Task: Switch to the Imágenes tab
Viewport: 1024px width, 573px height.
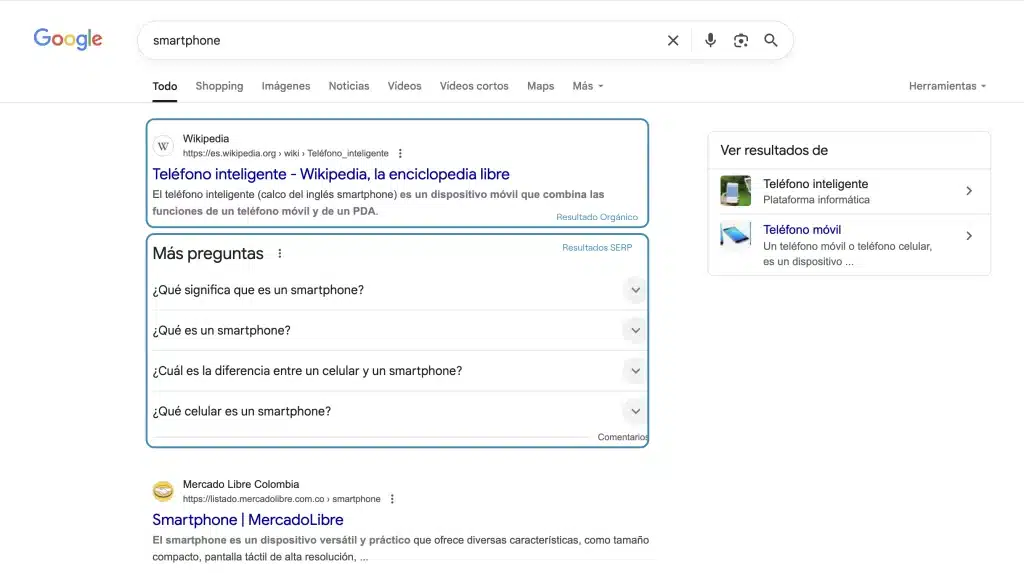Action: coord(286,86)
